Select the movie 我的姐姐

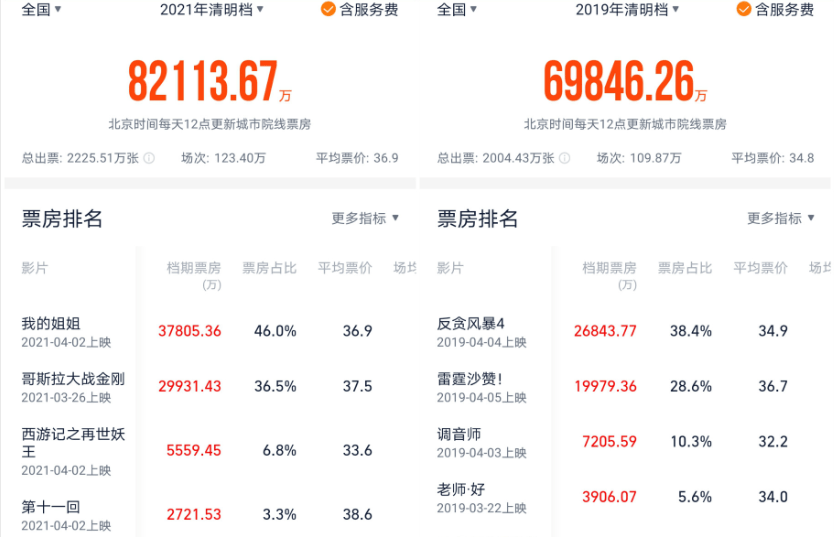pyautogui.click(x=51, y=323)
